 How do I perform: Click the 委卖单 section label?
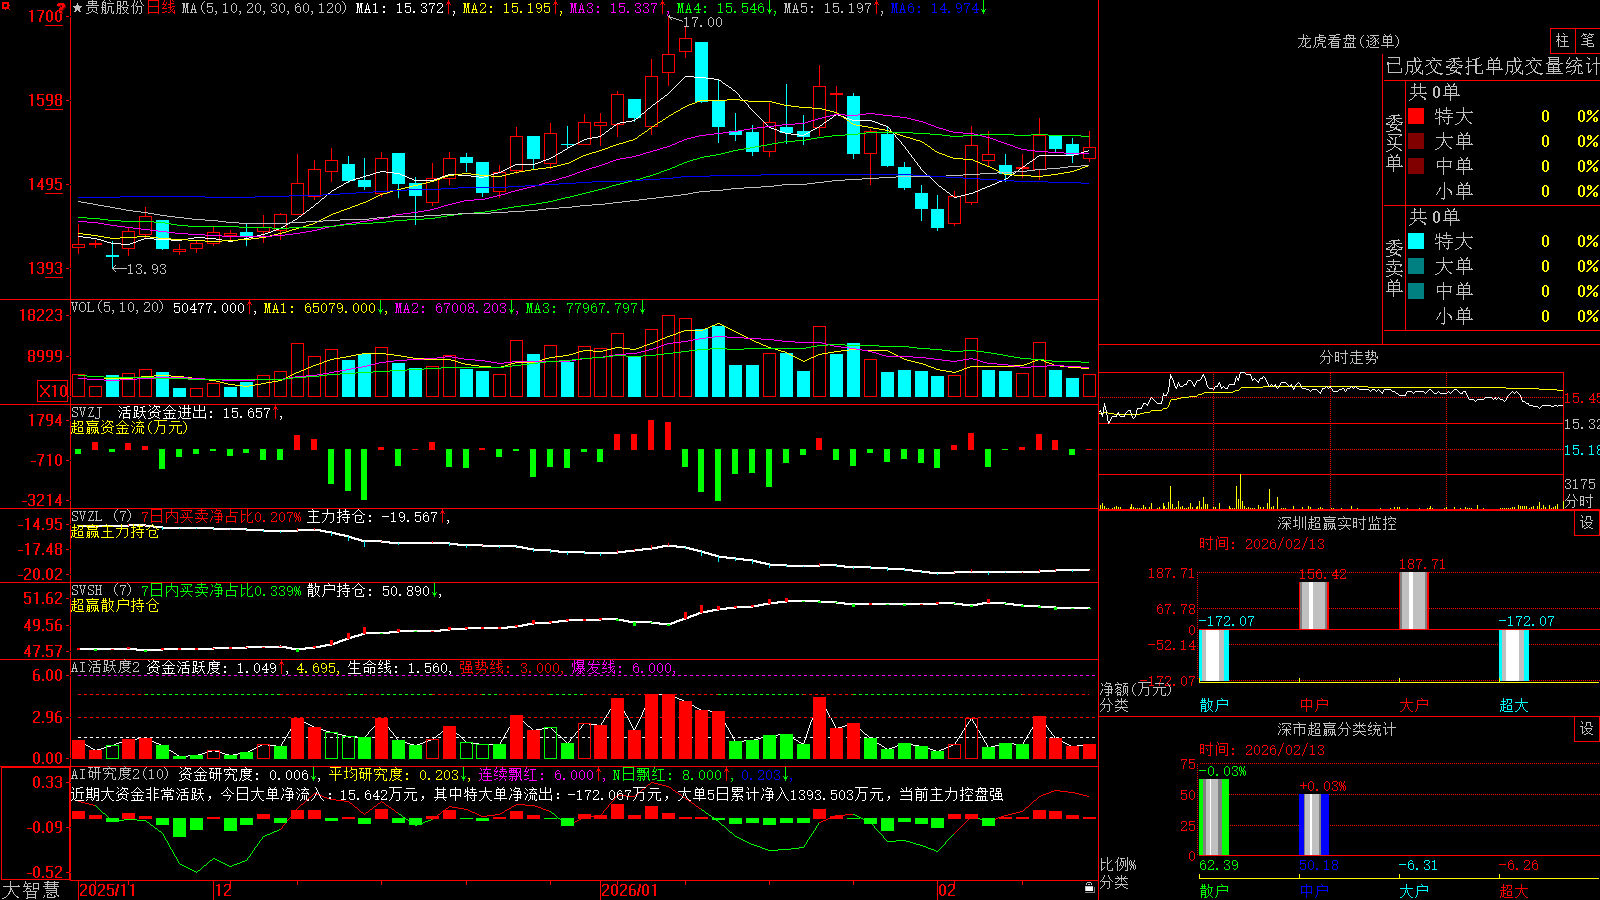tap(1394, 267)
